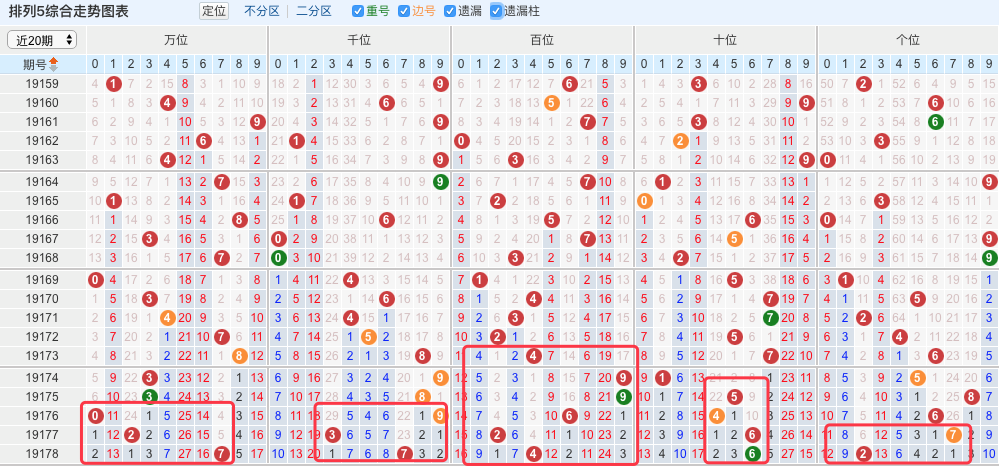Screen dimensions: 999x466
Task: Select period 19178 in the 期号 column
Action: coord(42,453)
